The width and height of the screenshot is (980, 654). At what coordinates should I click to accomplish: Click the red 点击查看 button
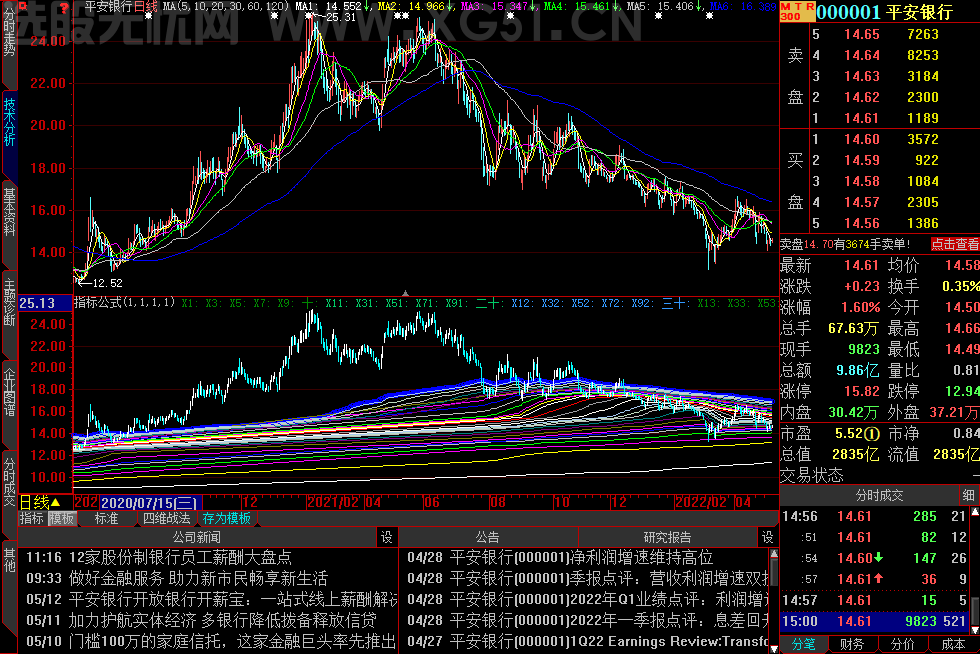954,244
